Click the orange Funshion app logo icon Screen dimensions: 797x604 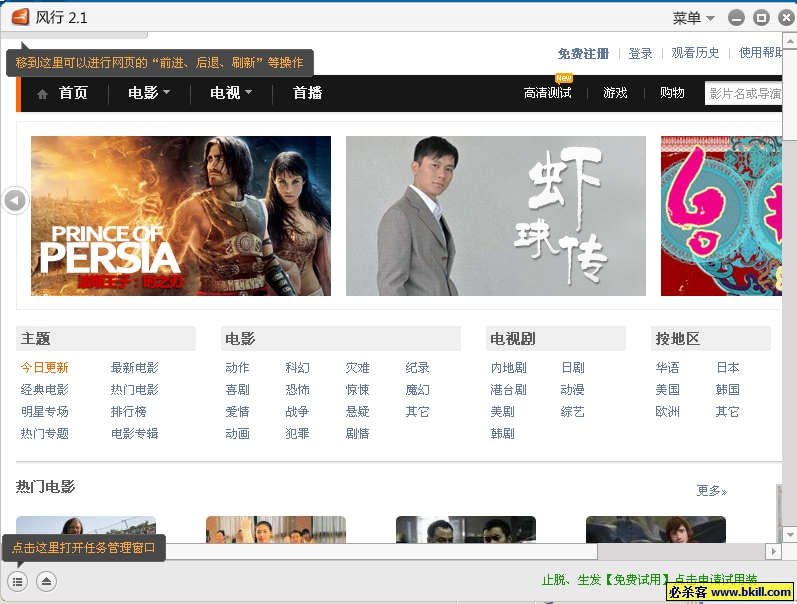click(20, 17)
